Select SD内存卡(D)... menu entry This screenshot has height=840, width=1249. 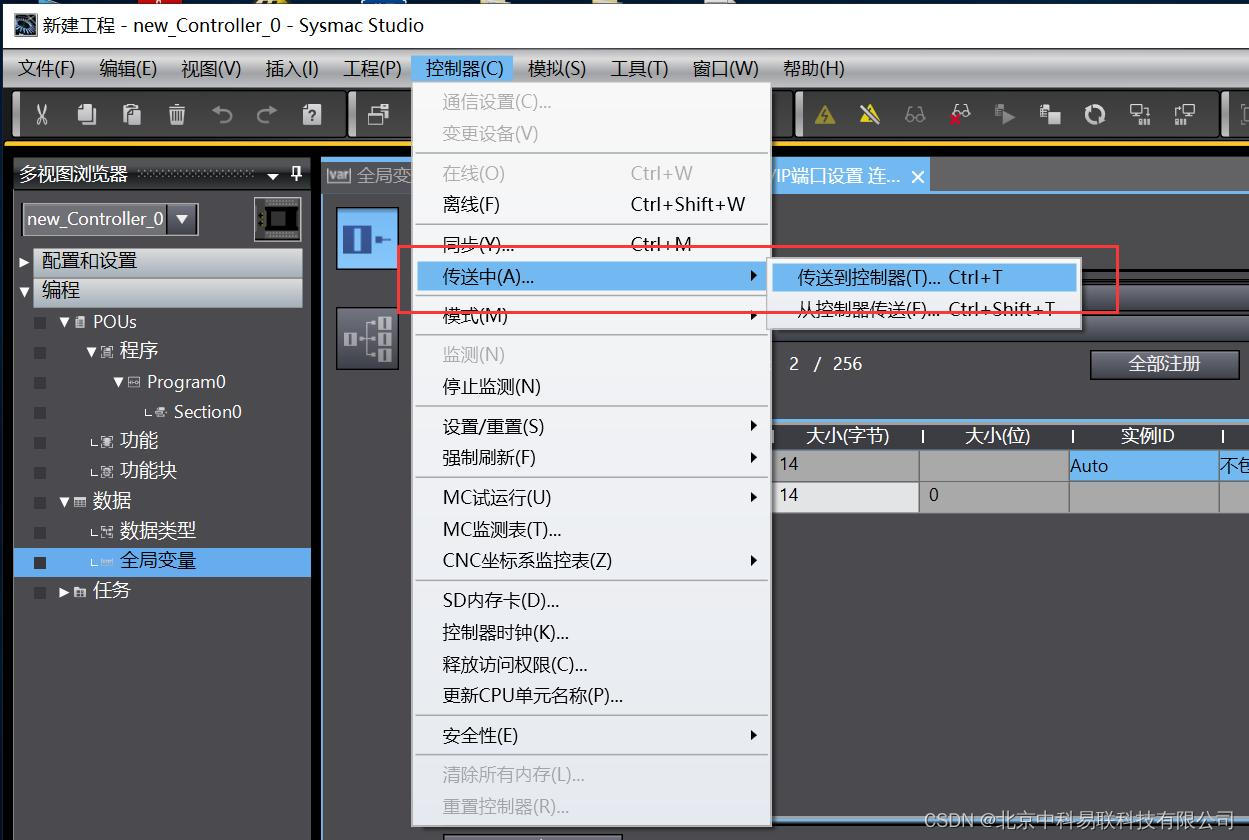(x=592, y=601)
